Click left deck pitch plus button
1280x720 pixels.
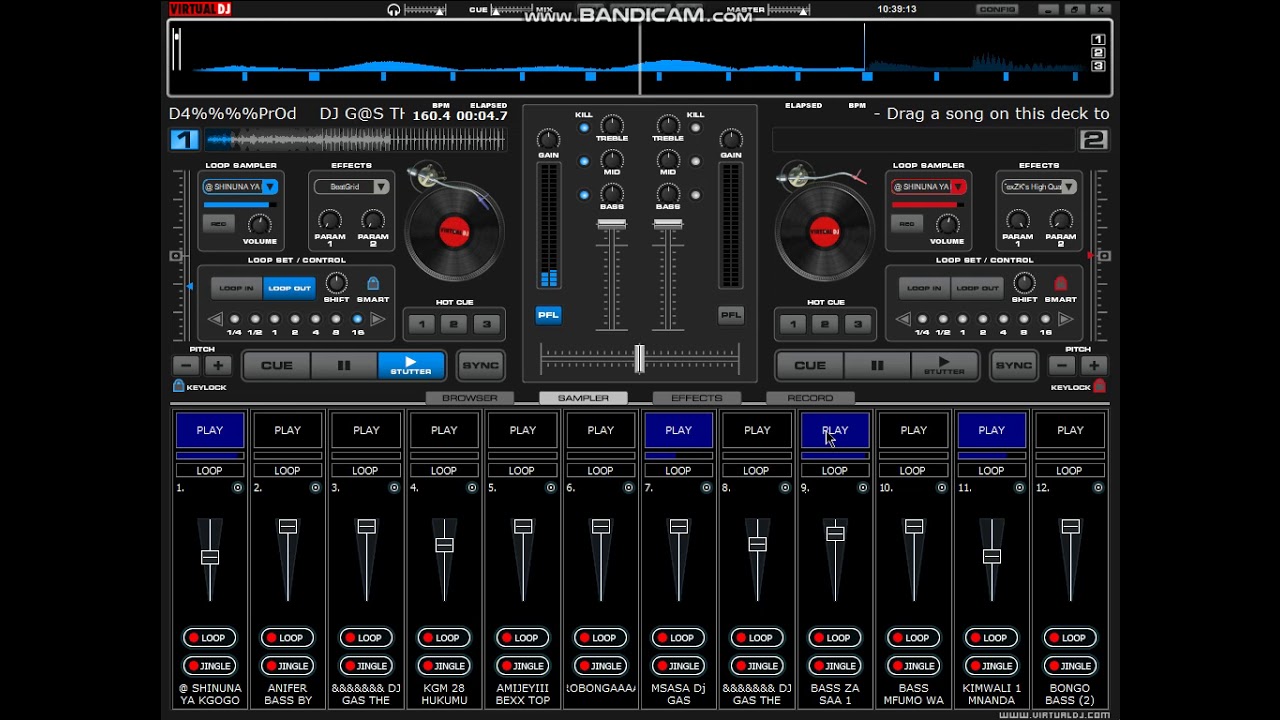[x=217, y=365]
